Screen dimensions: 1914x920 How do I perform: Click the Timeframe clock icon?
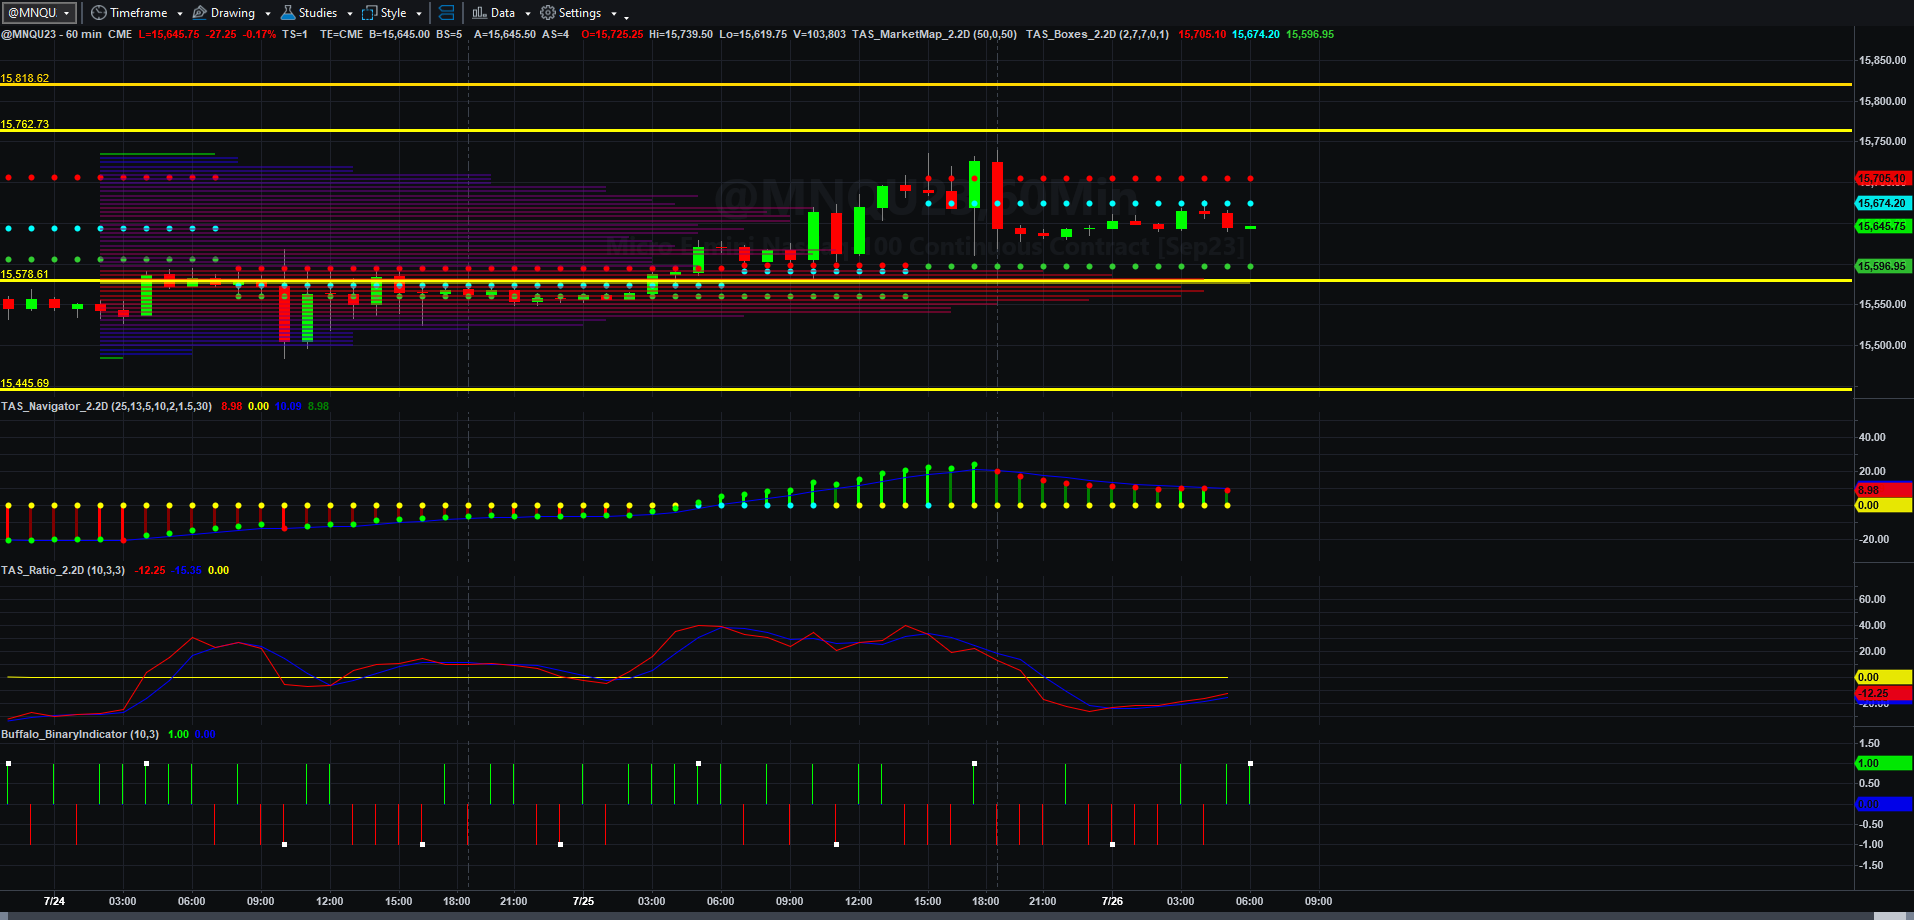click(98, 13)
